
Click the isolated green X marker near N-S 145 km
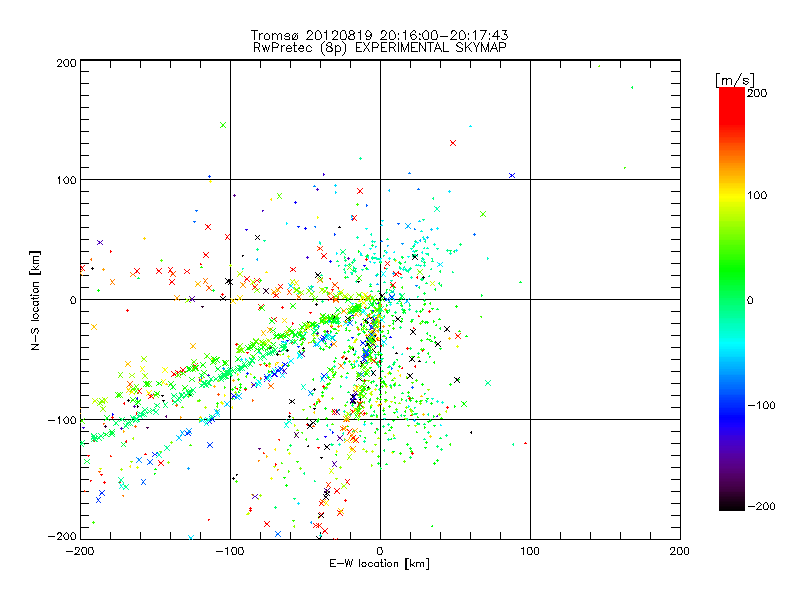coord(223,125)
